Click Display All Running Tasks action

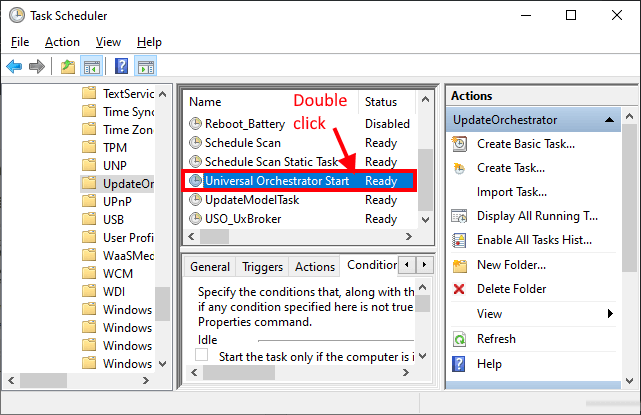tap(537, 216)
